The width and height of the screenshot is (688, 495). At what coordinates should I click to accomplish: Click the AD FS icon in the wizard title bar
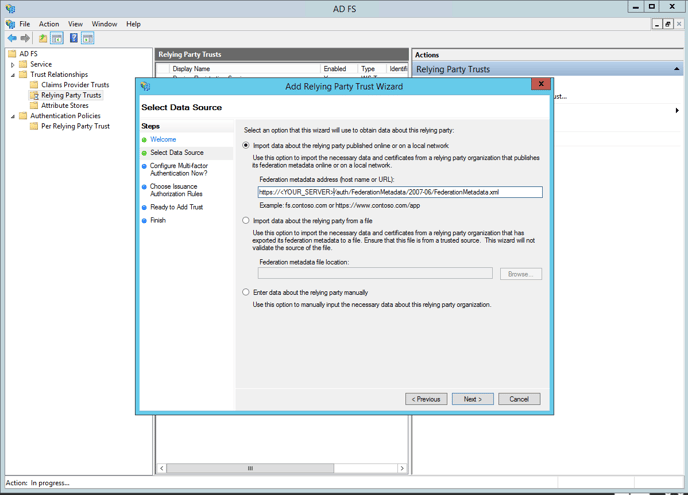pyautogui.click(x=145, y=86)
